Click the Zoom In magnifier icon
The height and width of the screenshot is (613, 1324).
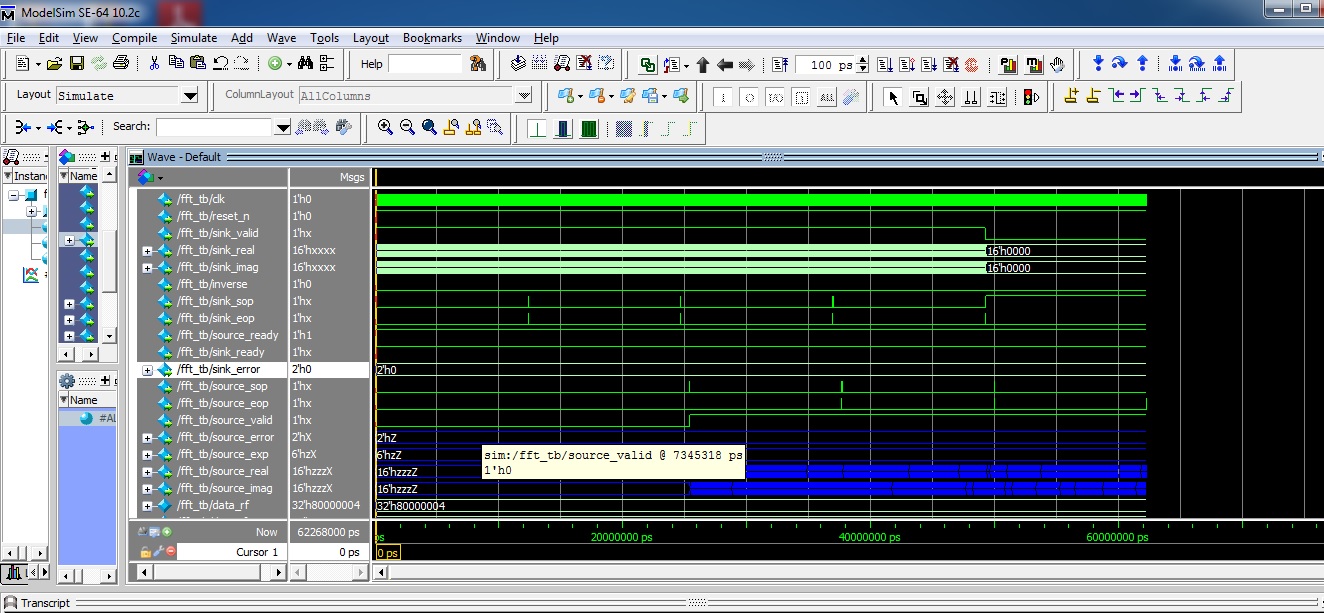(x=385, y=127)
